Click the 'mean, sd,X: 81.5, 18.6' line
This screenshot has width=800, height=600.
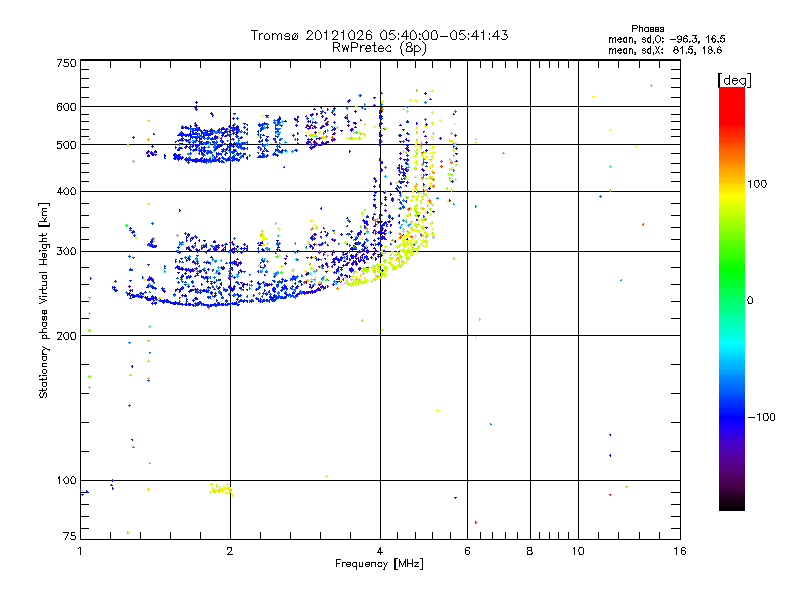coord(665,50)
